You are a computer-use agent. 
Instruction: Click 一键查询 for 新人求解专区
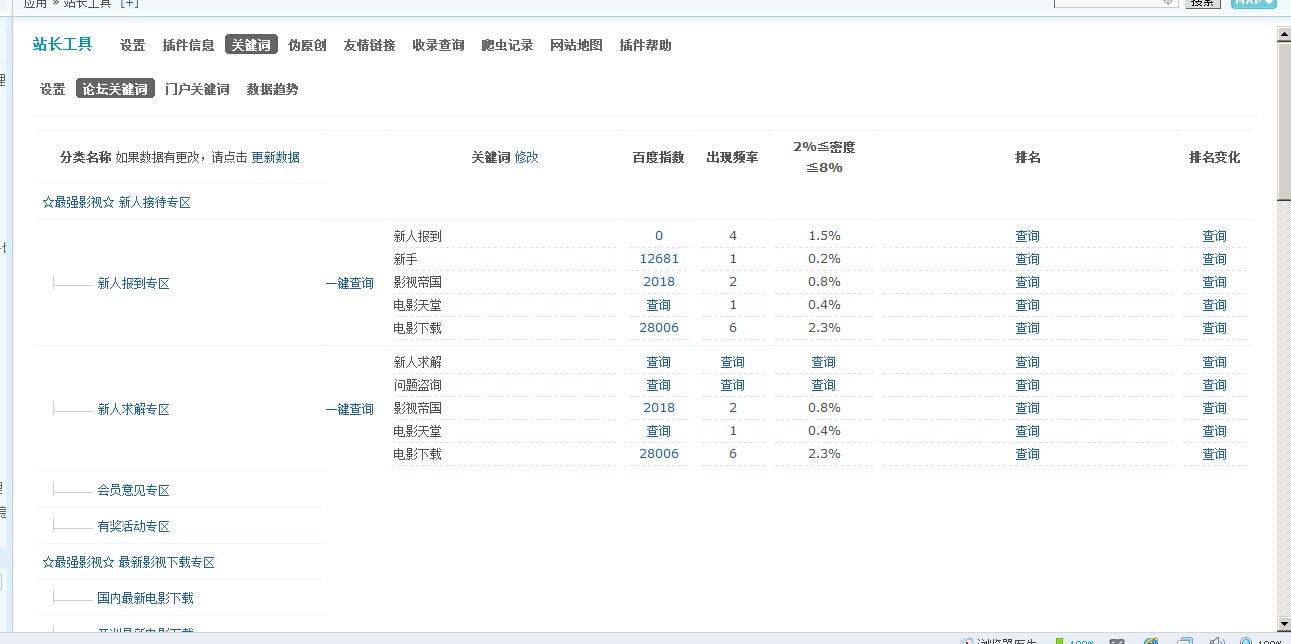pos(349,409)
